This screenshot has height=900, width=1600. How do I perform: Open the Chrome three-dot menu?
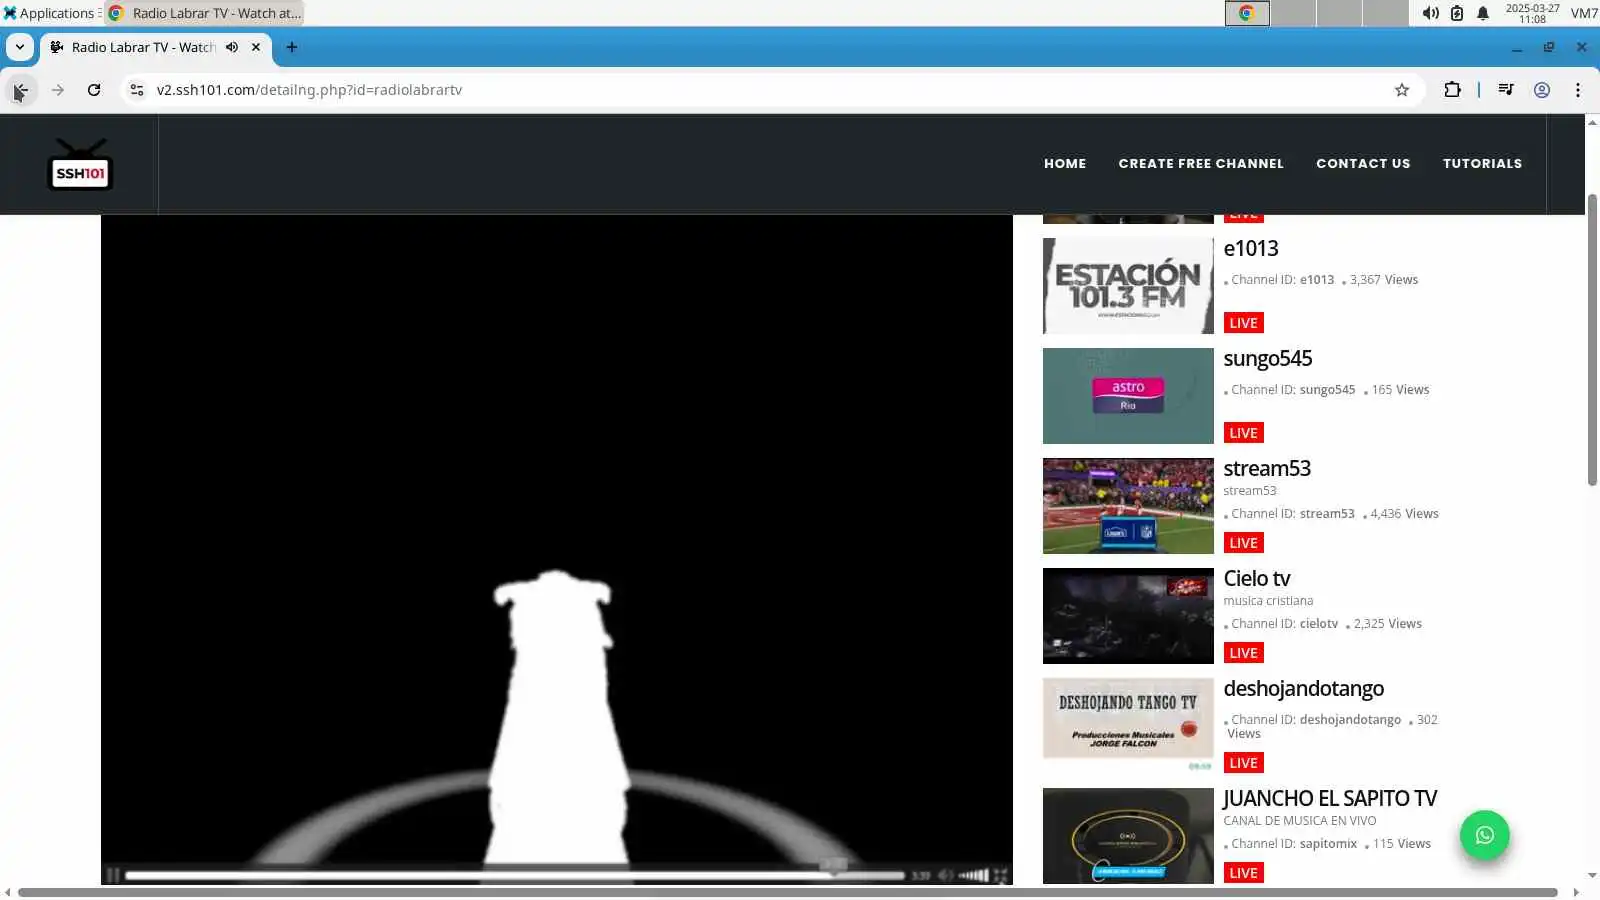[x=1578, y=90]
